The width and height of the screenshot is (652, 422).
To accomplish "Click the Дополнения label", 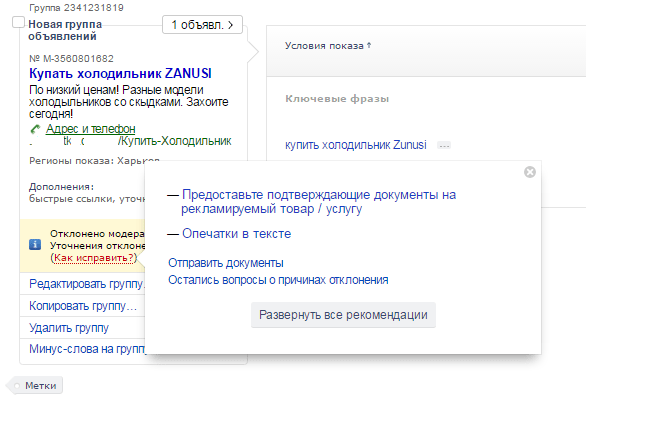I will click(61, 187).
